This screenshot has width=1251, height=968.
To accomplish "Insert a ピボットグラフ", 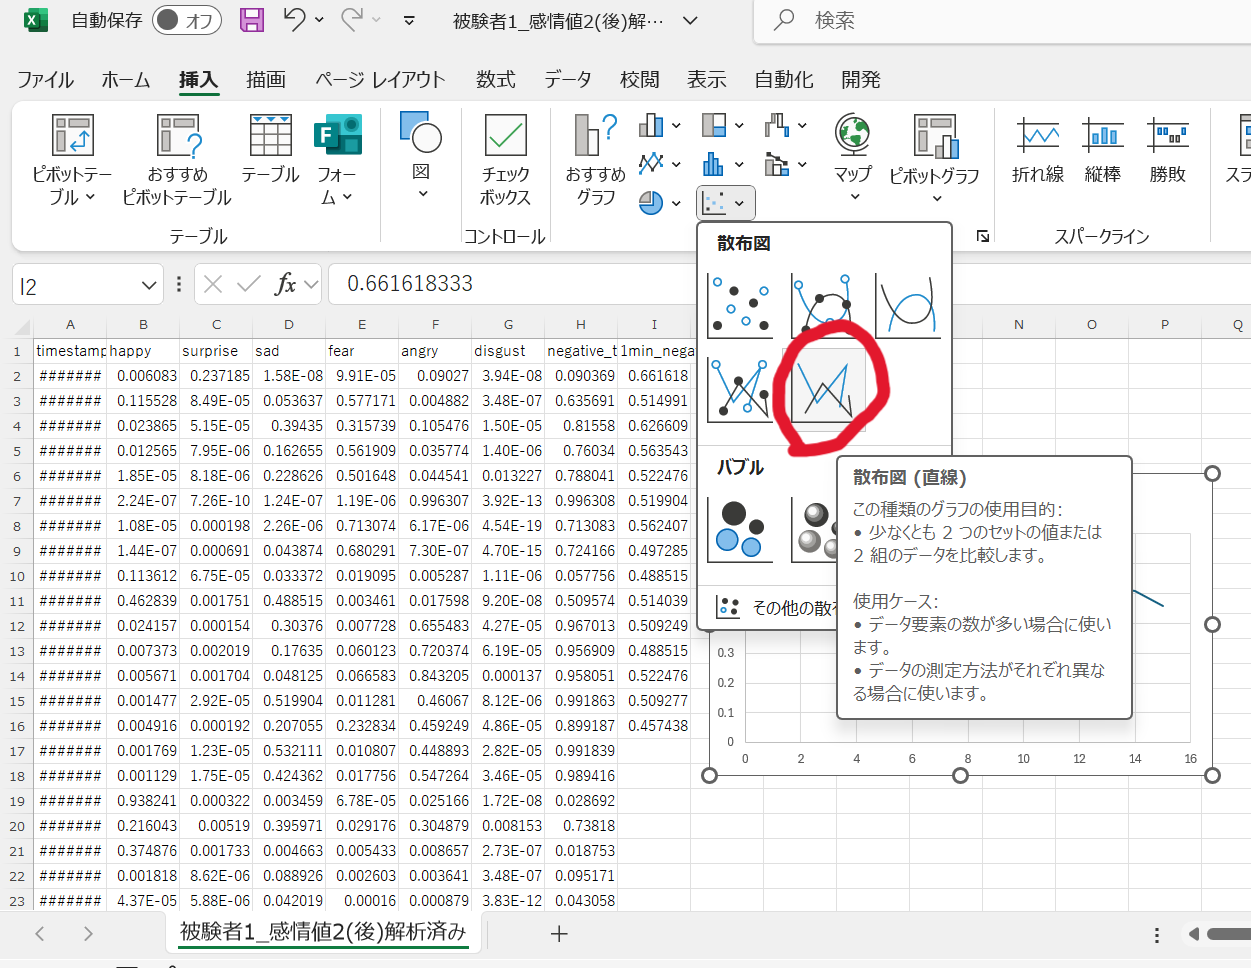I will [934, 155].
